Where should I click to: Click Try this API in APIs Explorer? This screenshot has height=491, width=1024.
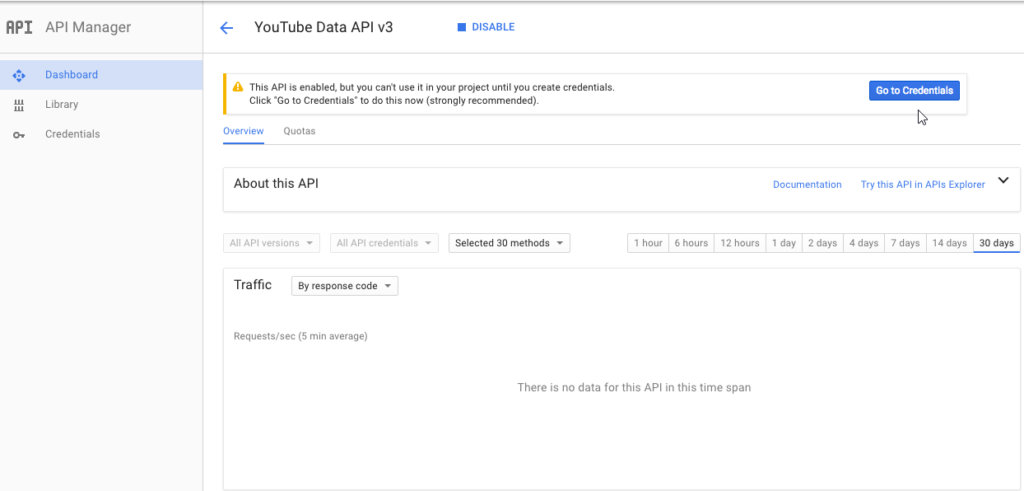point(922,185)
